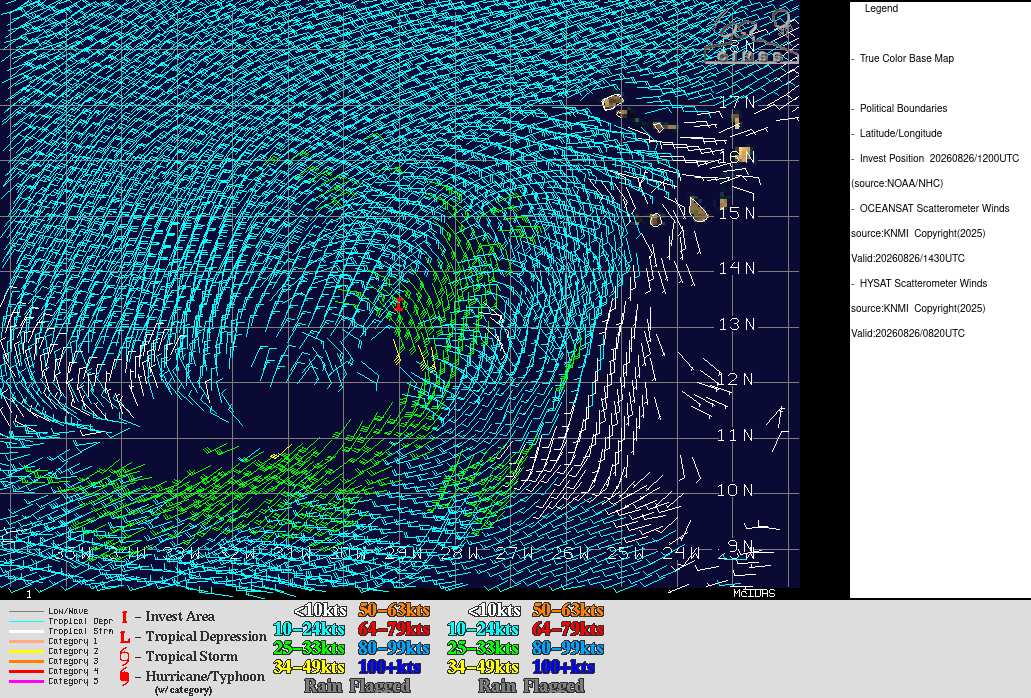Click the 17N latitude label
Viewport: 1031px width, 698px height.
pyautogui.click(x=737, y=103)
